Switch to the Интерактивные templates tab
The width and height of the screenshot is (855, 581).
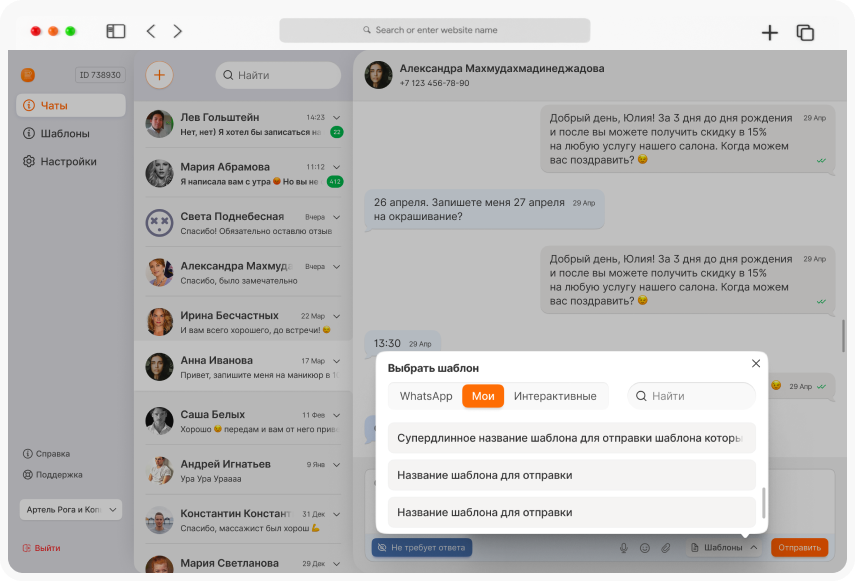555,396
